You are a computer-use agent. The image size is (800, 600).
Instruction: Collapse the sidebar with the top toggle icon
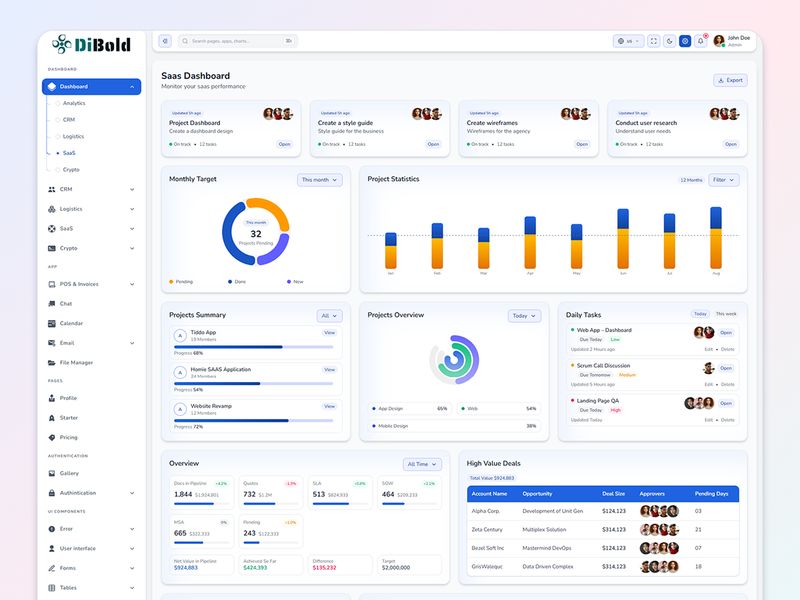[165, 41]
